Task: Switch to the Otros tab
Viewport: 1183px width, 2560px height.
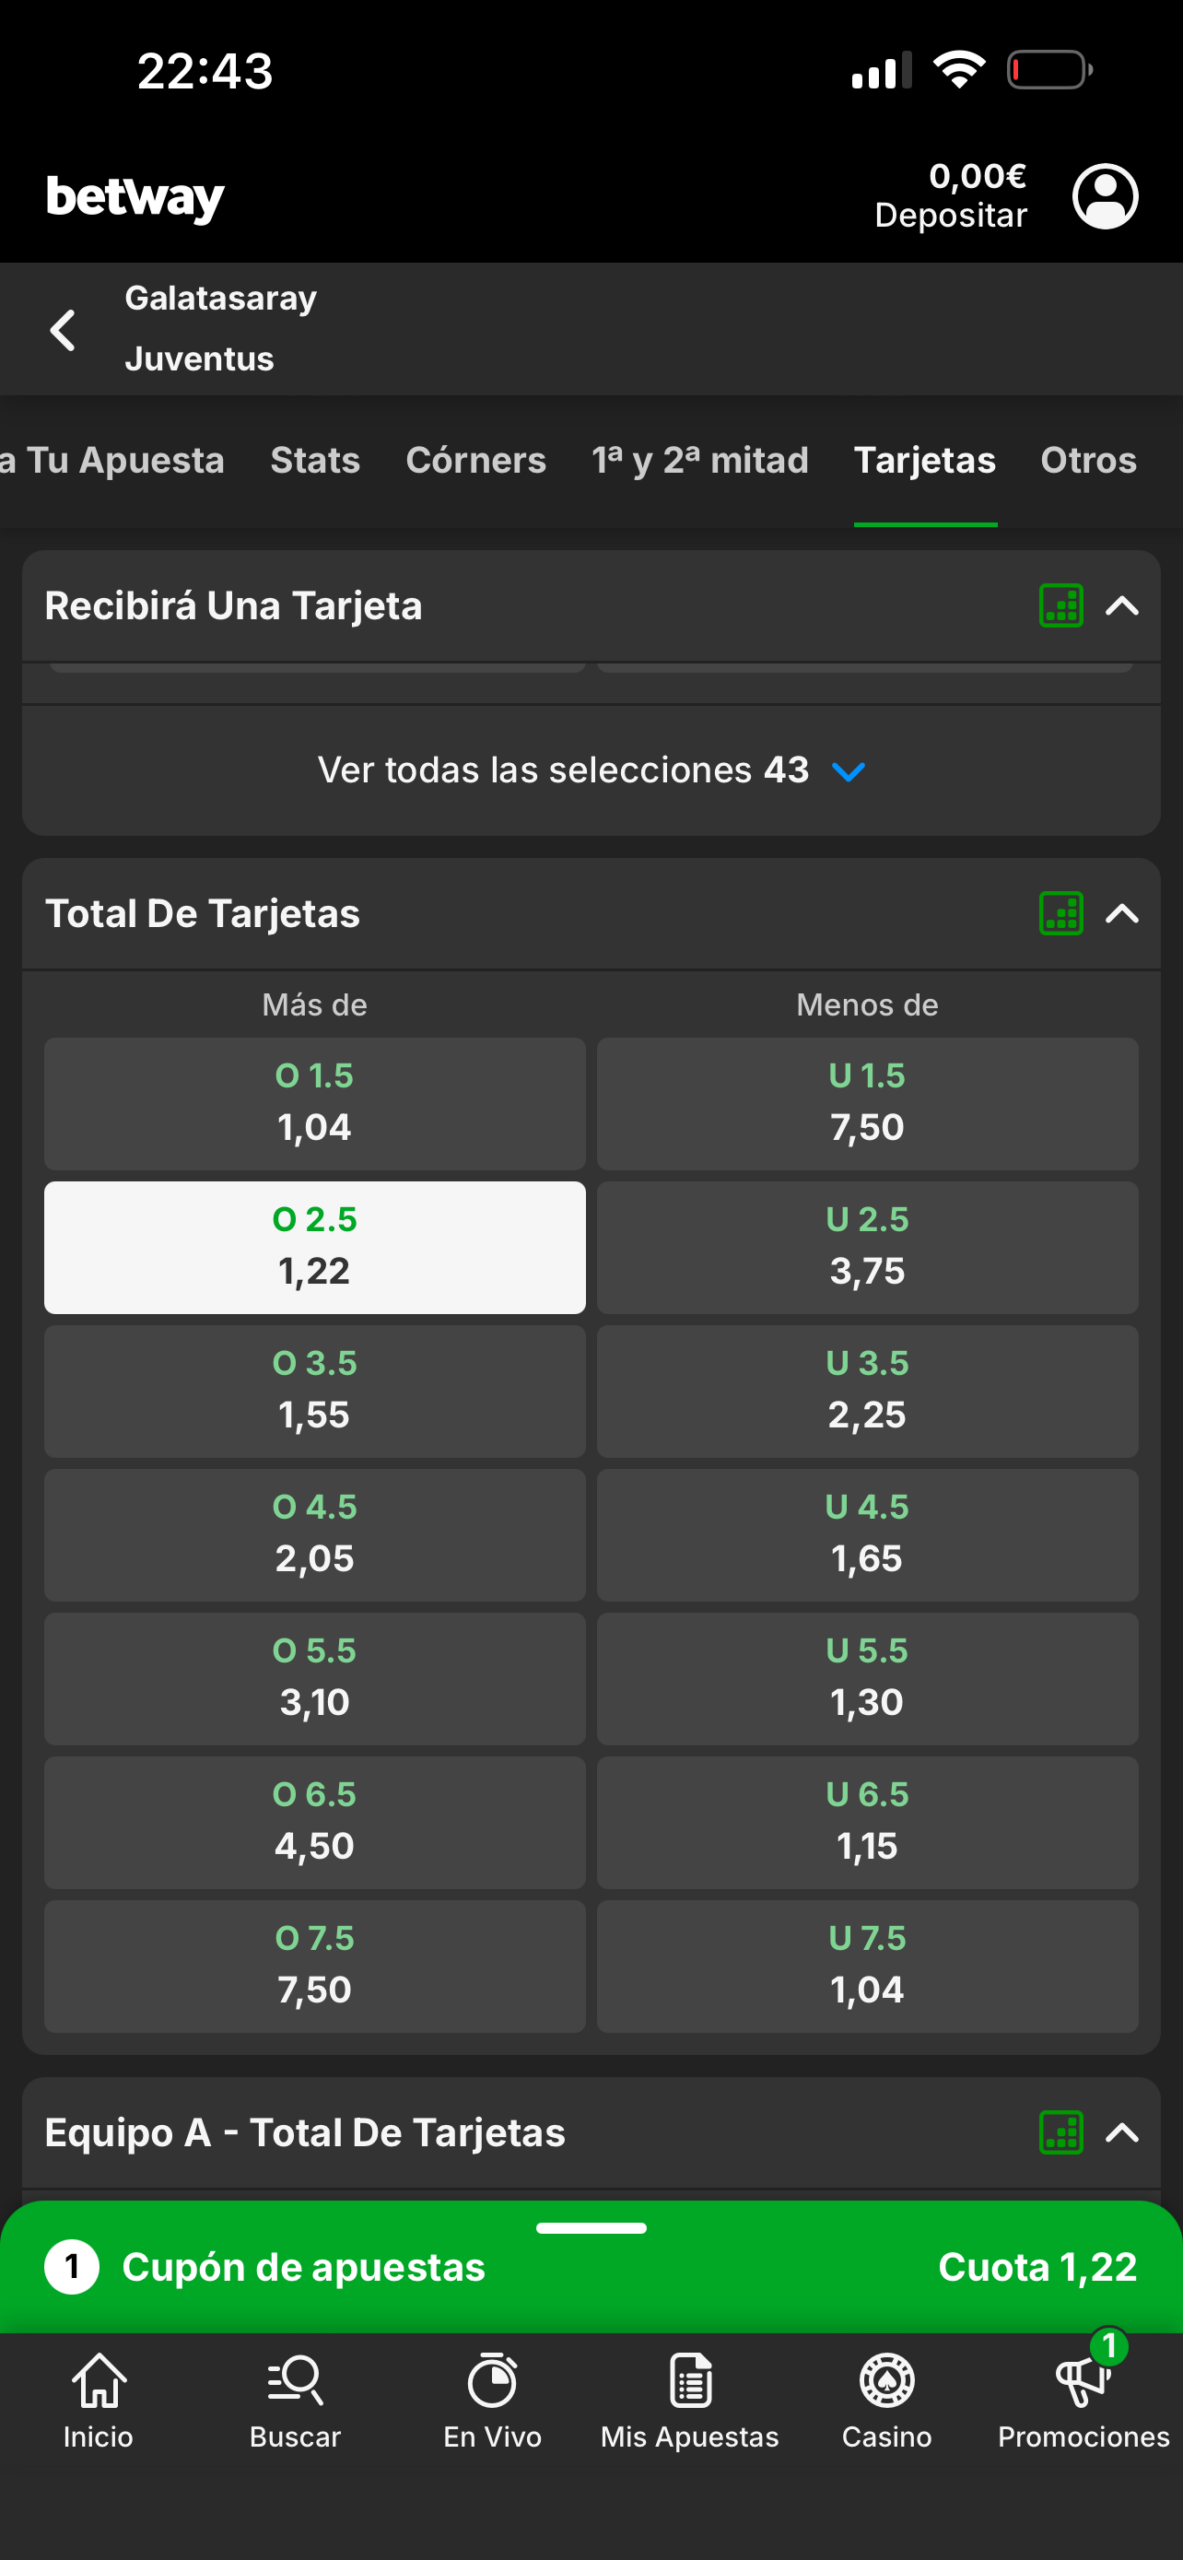Action: point(1088,461)
